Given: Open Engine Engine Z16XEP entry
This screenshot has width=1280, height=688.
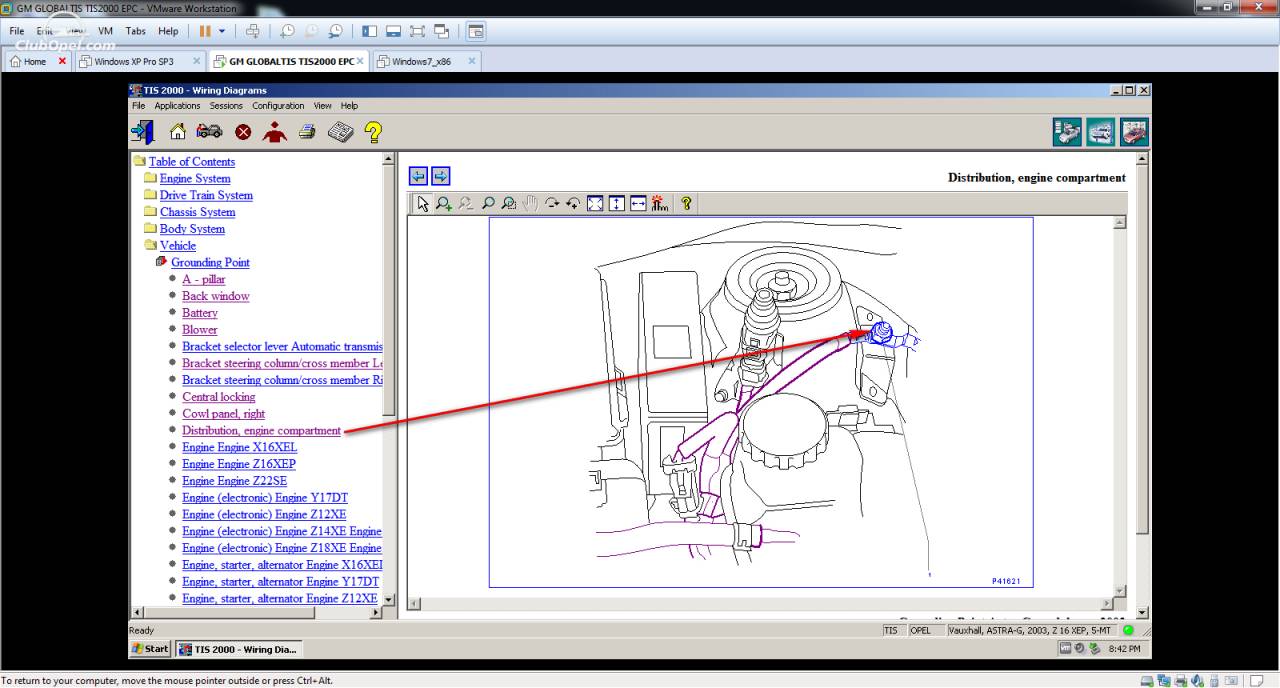Looking at the screenshot, I should [x=239, y=464].
